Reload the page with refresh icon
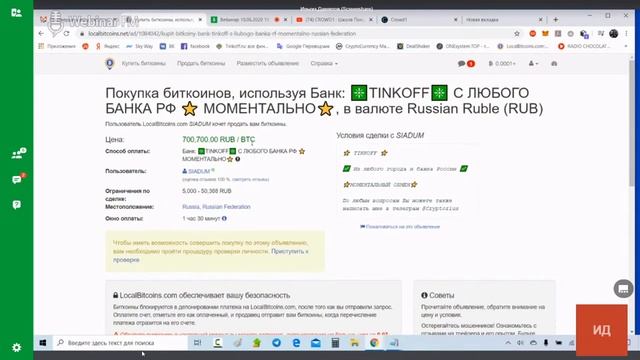The image size is (640, 360). (66, 33)
